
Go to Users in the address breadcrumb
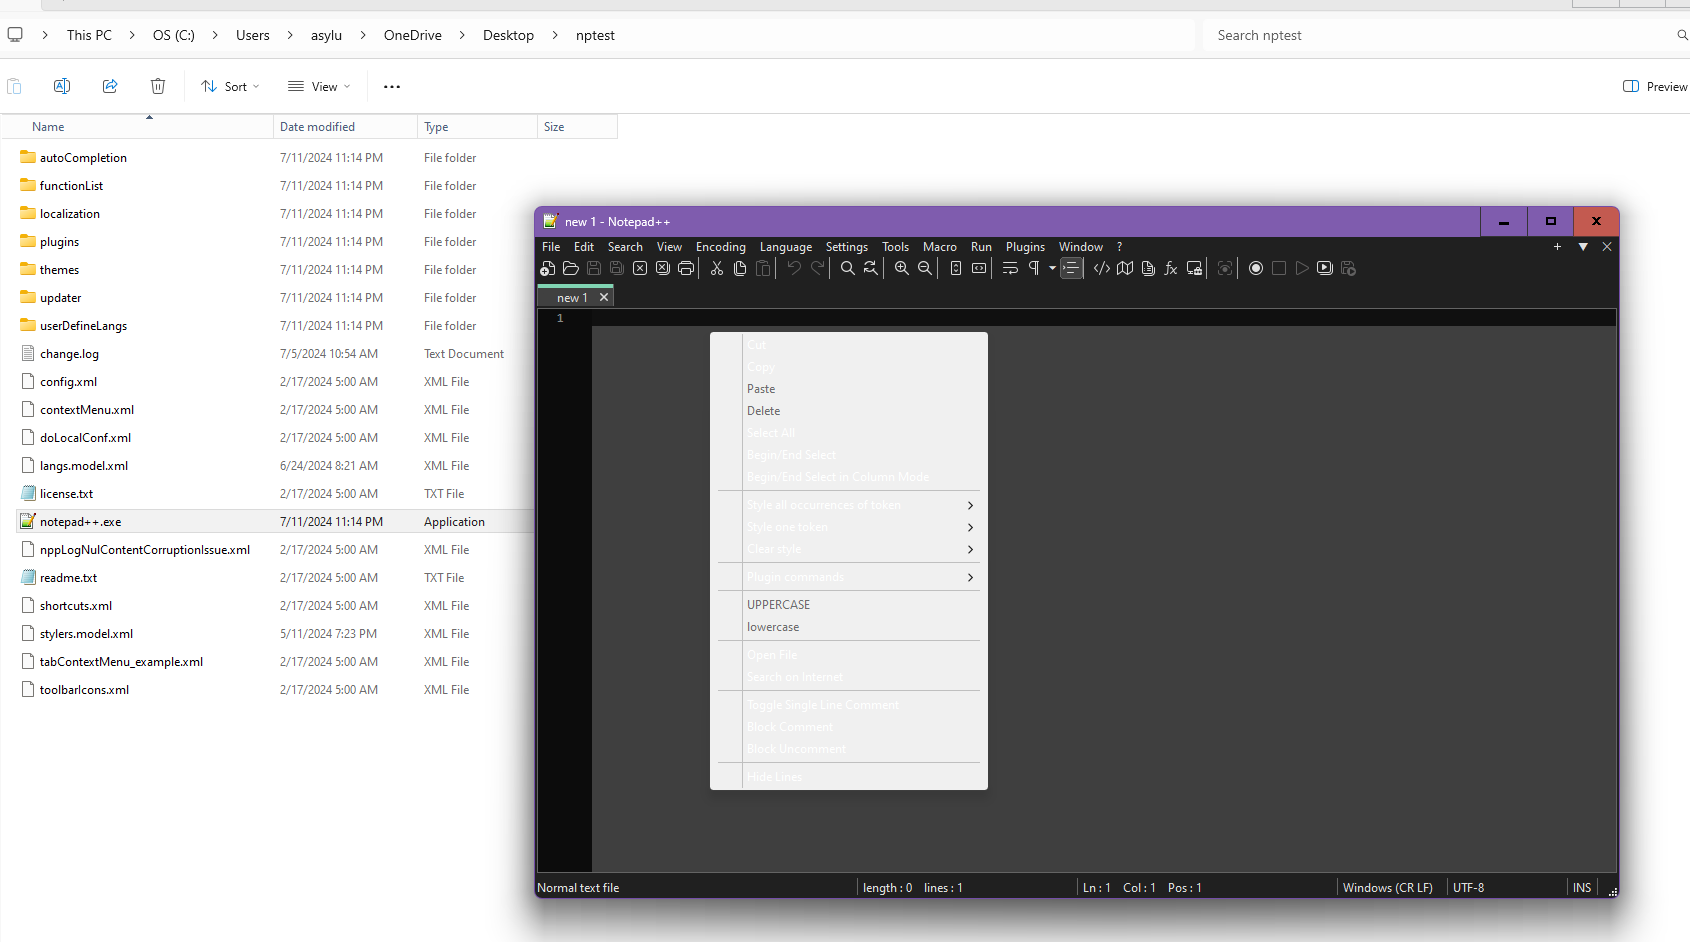point(253,35)
